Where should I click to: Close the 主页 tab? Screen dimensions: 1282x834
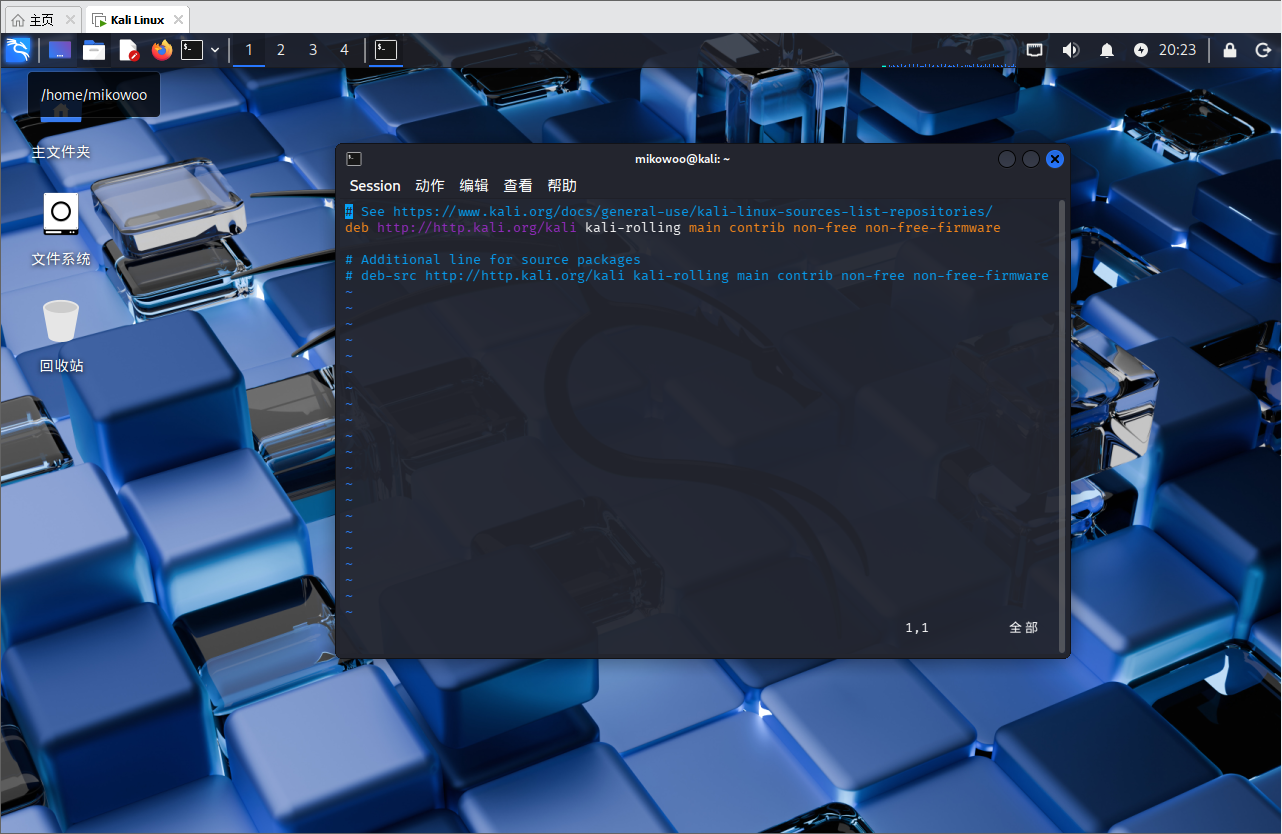(x=70, y=20)
